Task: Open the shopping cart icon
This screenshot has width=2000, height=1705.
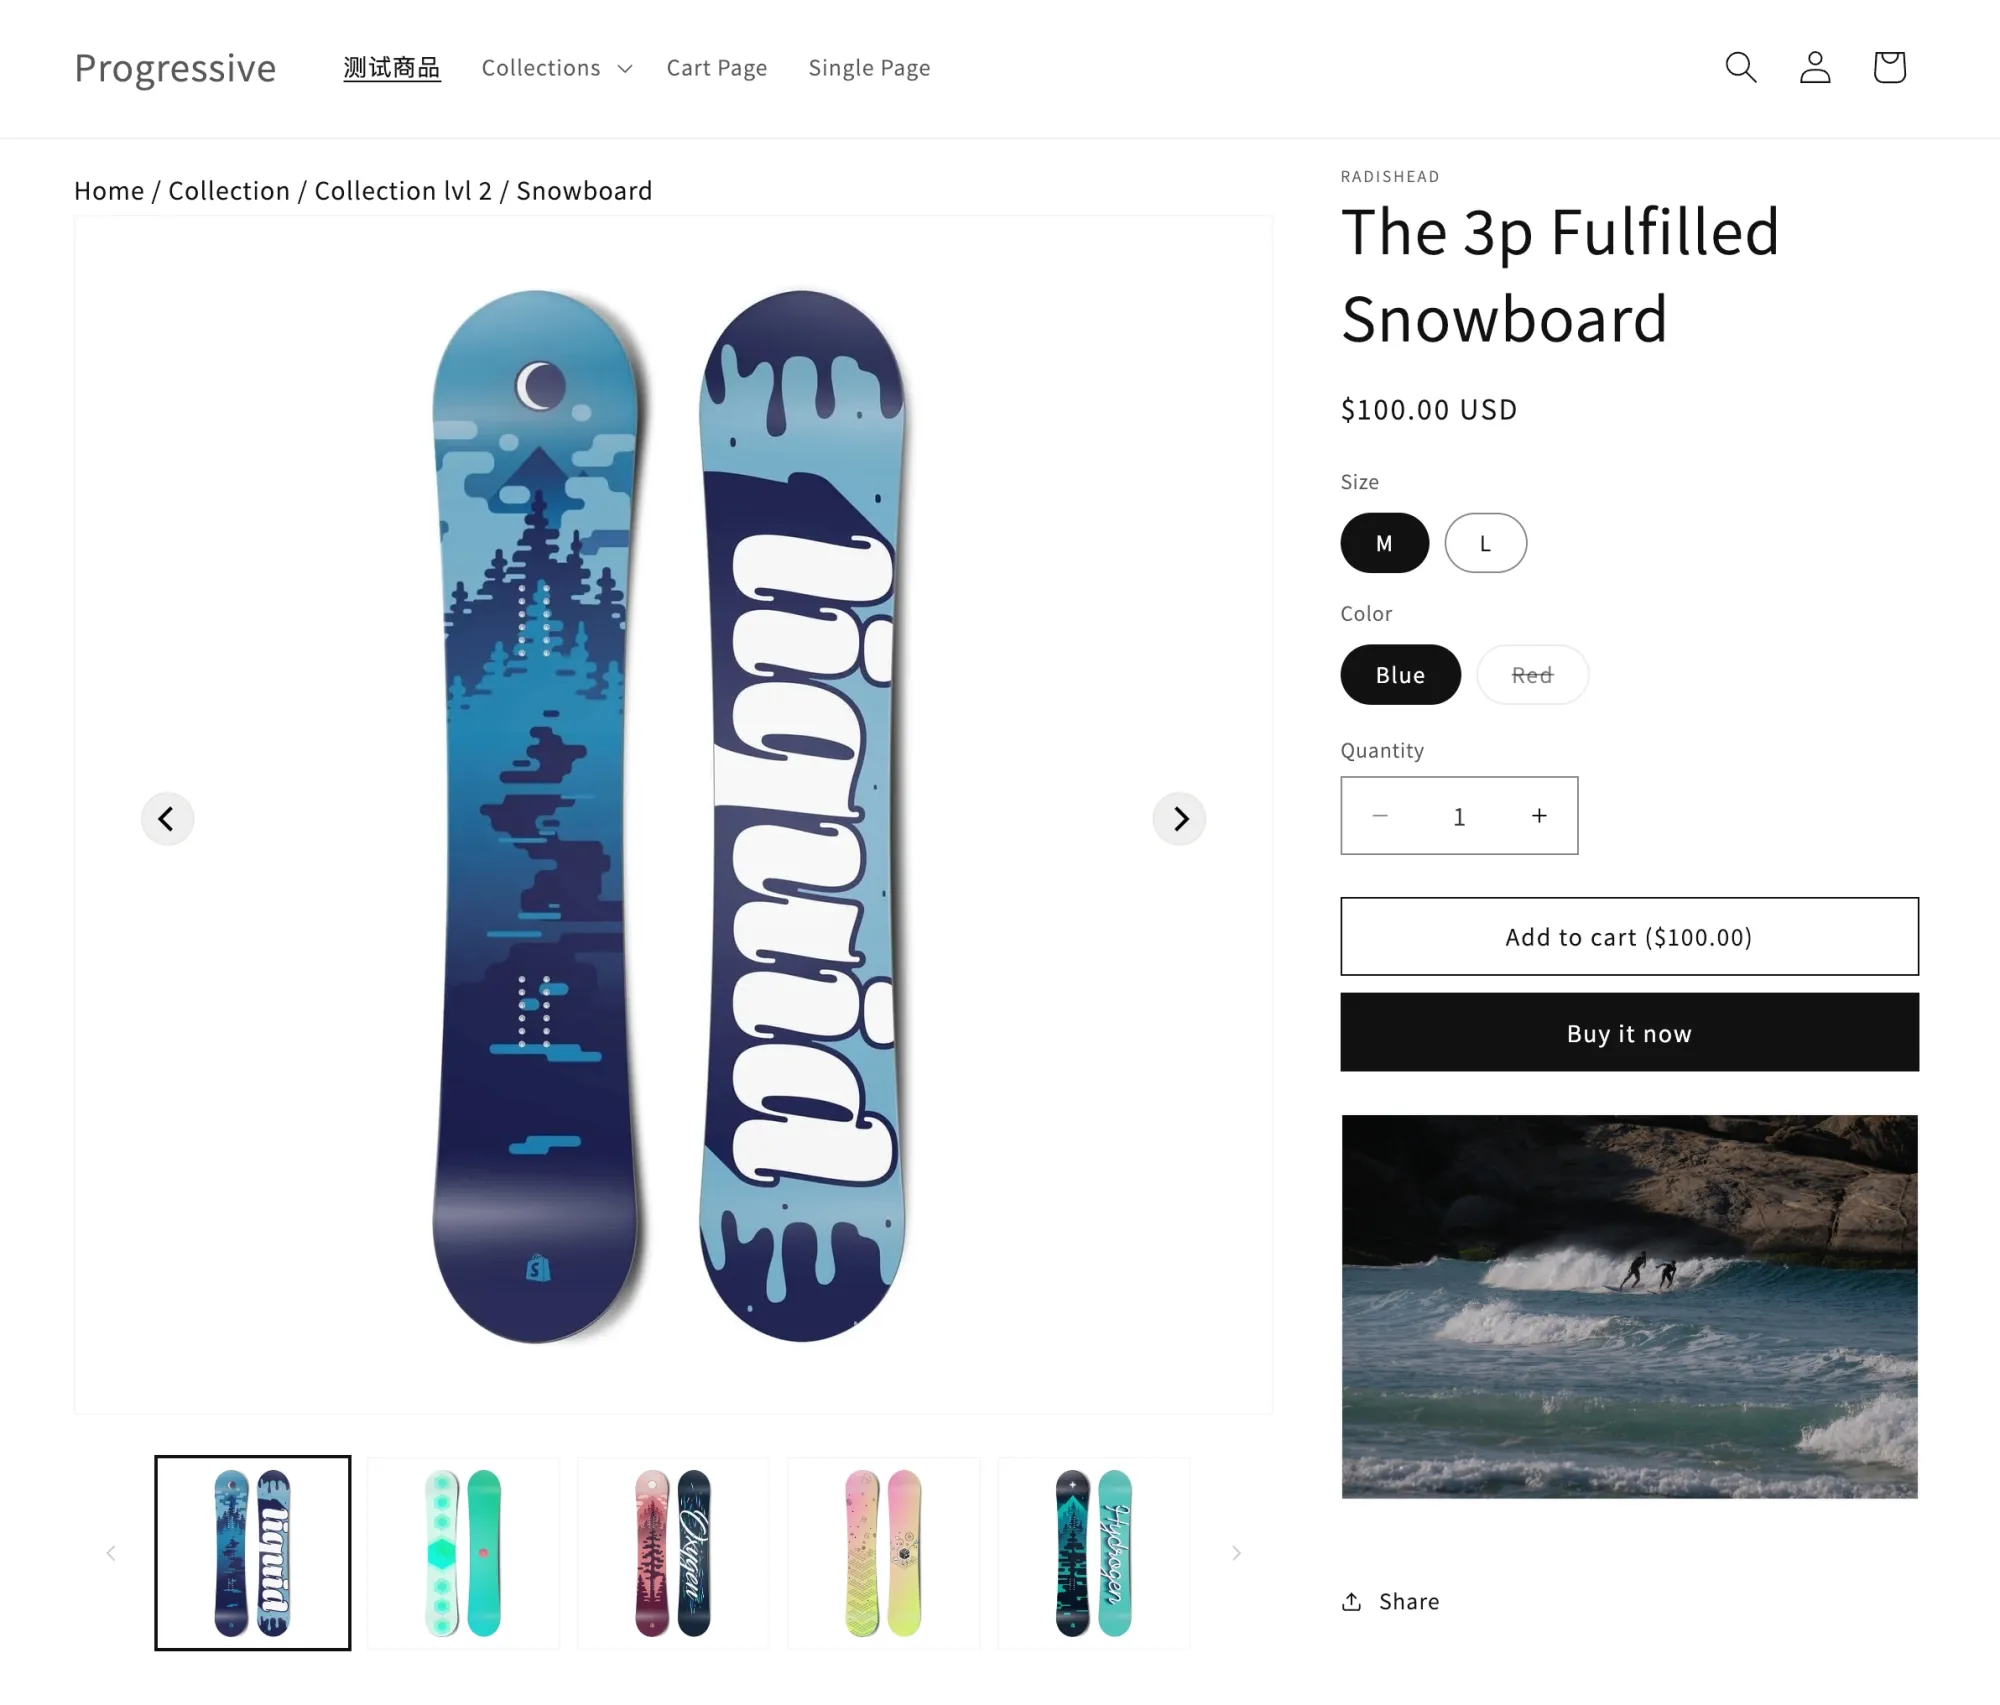Action: [1888, 67]
